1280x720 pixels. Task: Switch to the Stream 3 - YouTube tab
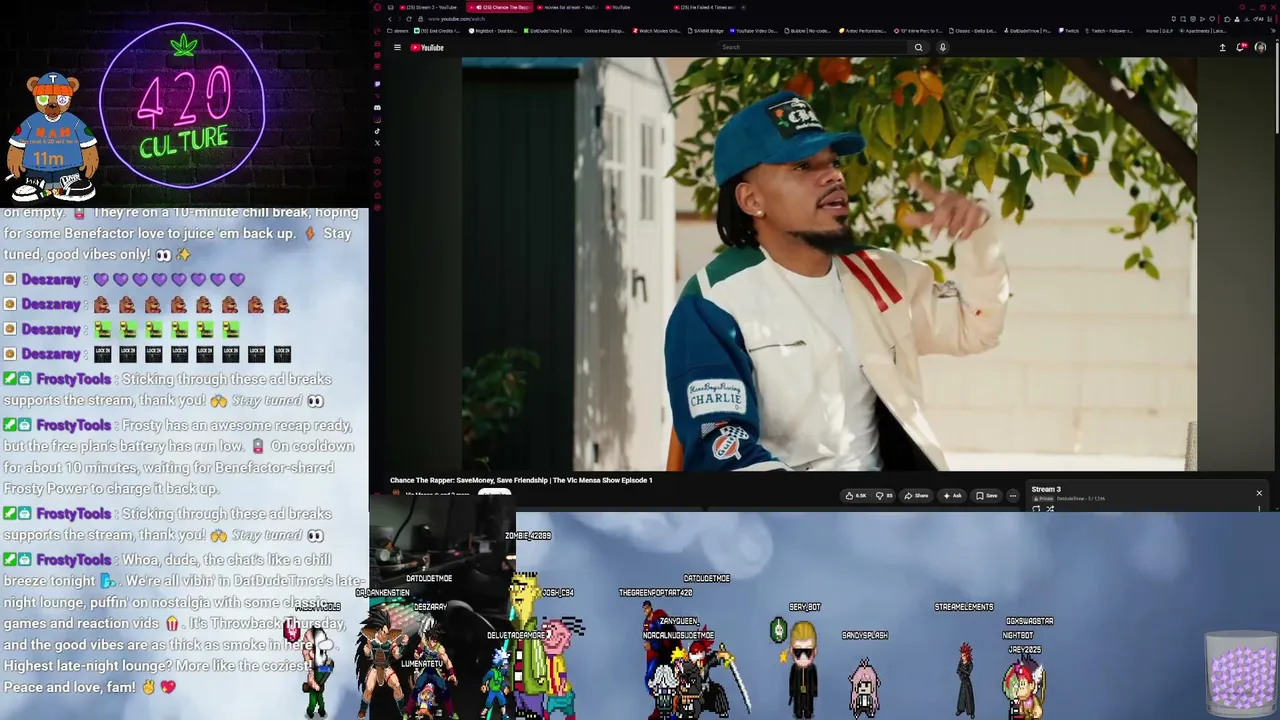click(x=430, y=7)
